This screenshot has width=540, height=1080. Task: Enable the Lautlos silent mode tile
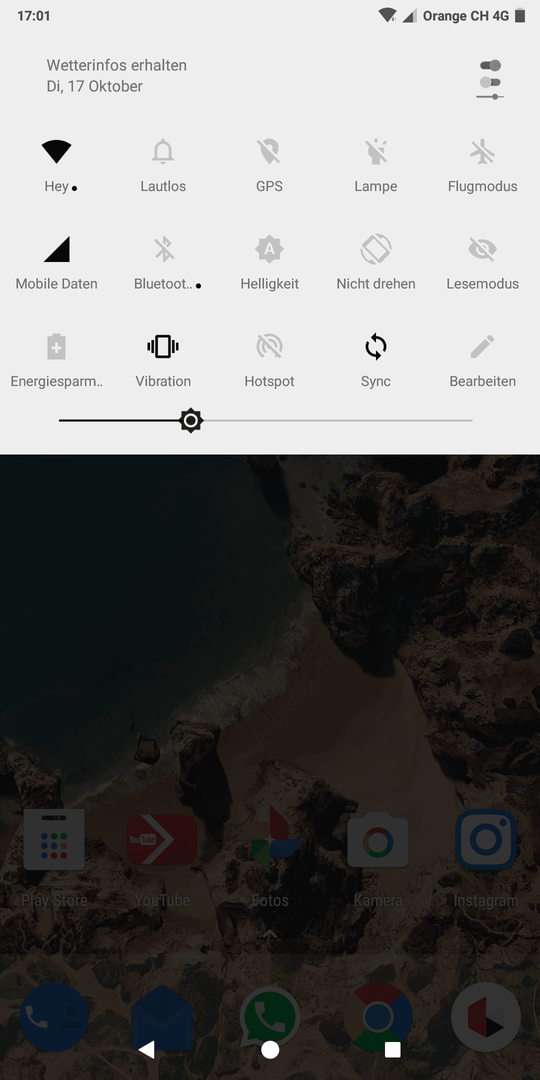point(163,152)
